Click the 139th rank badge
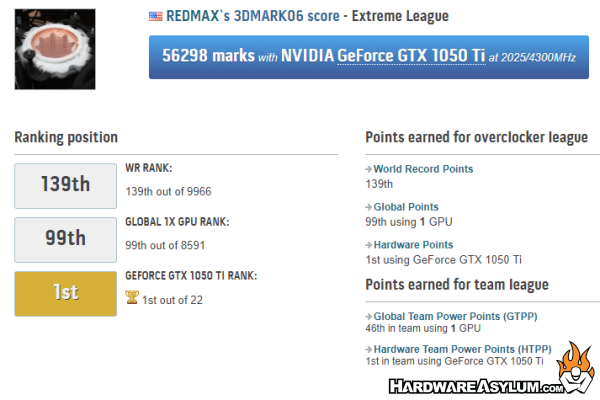Image resolution: width=600 pixels, height=400 pixels. pos(65,186)
